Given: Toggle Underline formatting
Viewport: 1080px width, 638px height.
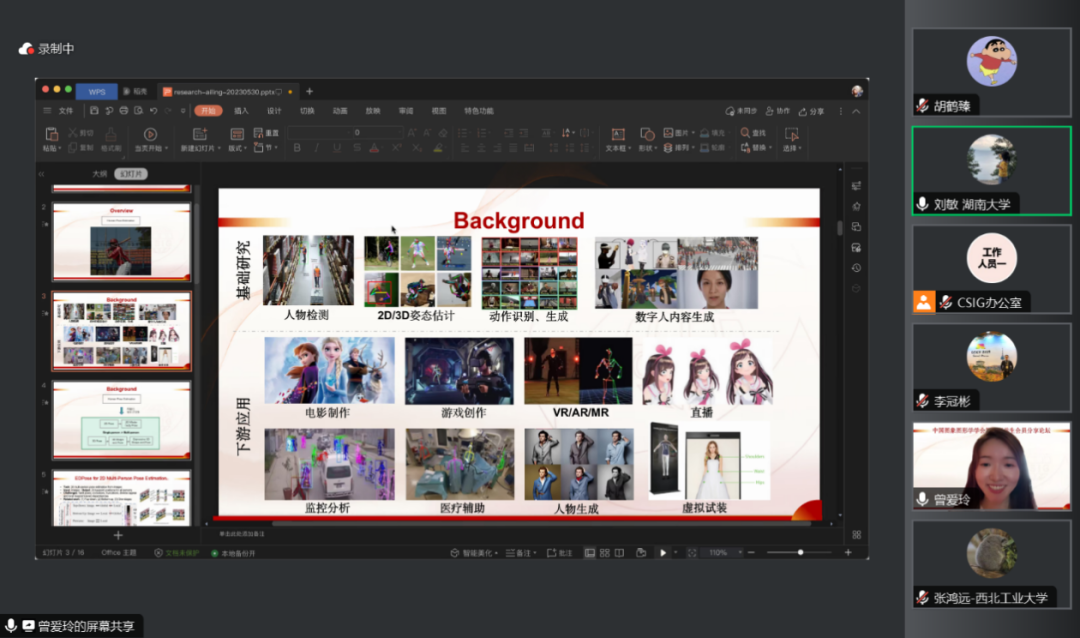Looking at the screenshot, I should [337, 147].
